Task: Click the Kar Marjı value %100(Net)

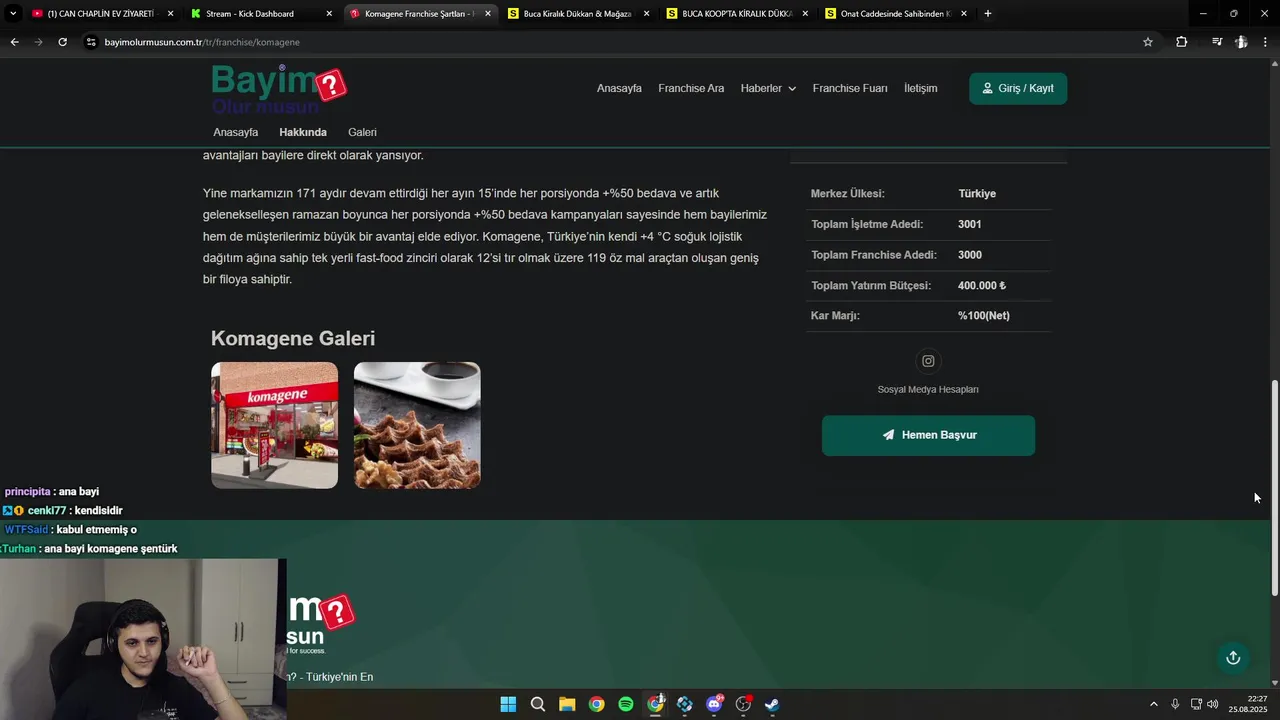Action: 984,316
